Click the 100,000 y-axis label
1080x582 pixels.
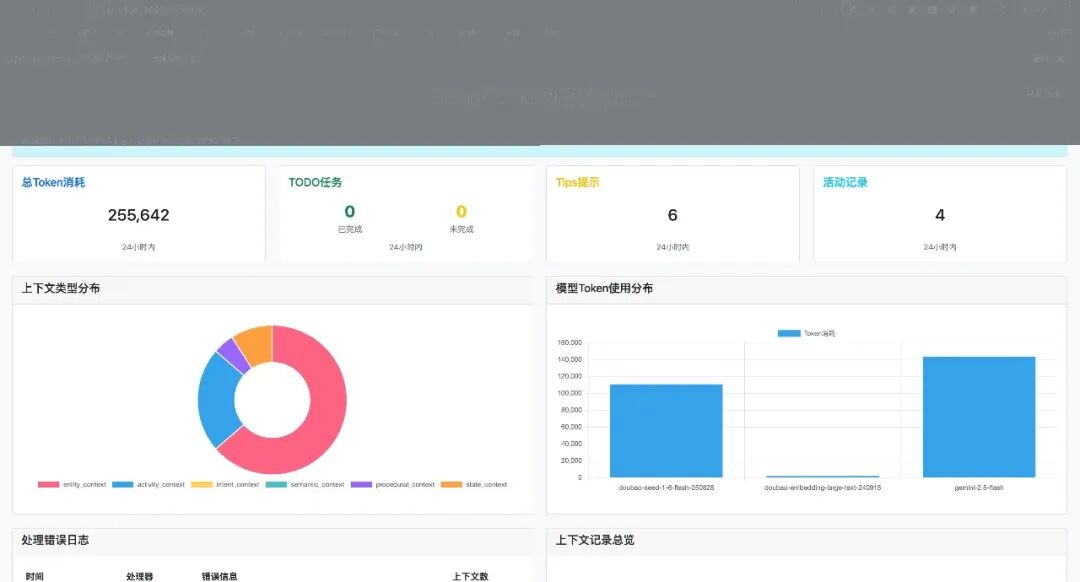click(x=570, y=393)
